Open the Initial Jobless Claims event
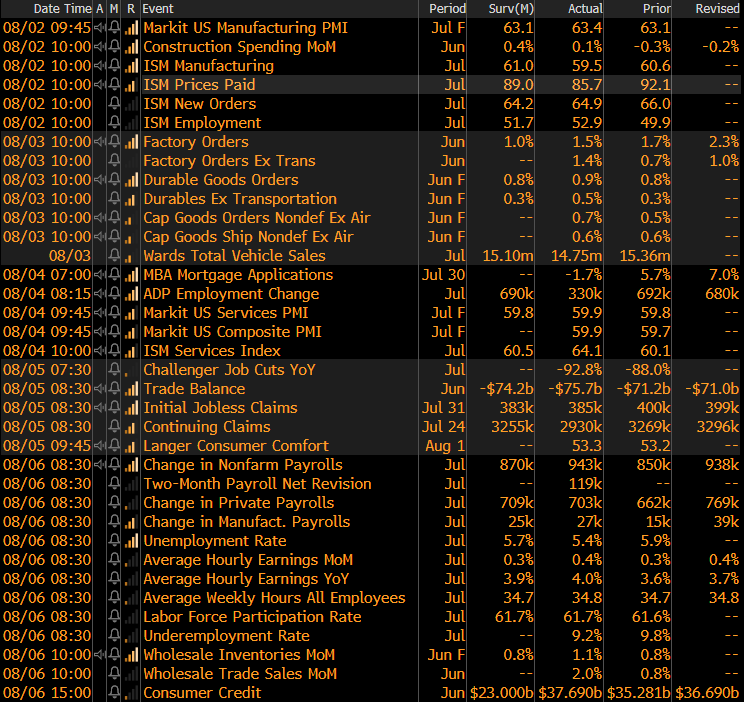 pyautogui.click(x=220, y=408)
